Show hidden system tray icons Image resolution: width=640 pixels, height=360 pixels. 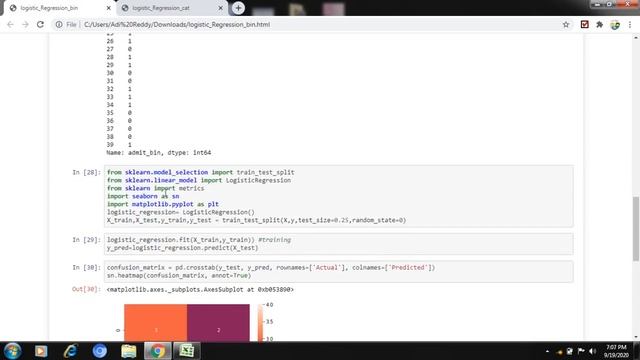(x=547, y=351)
